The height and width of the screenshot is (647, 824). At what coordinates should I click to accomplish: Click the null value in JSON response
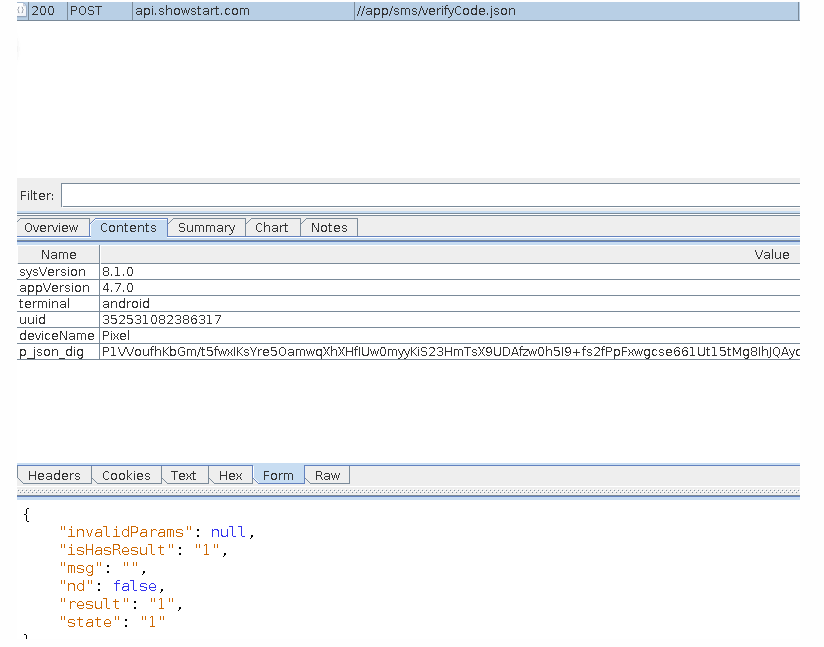228,532
